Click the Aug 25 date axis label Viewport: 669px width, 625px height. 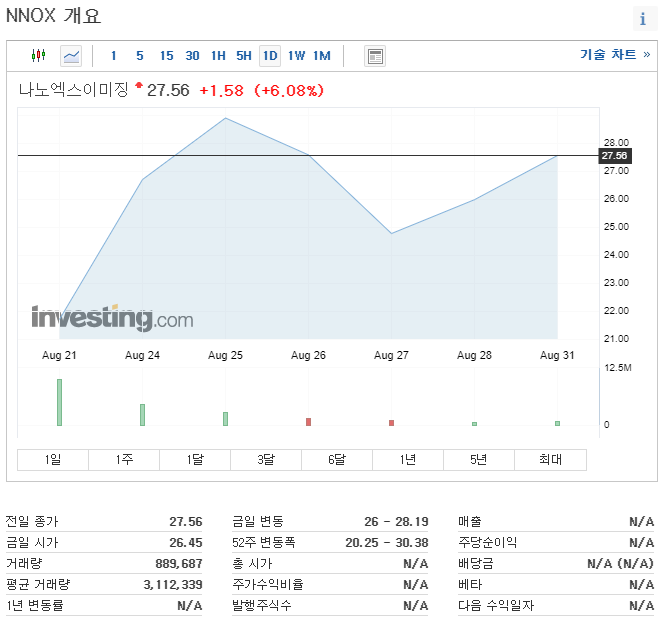click(x=225, y=355)
